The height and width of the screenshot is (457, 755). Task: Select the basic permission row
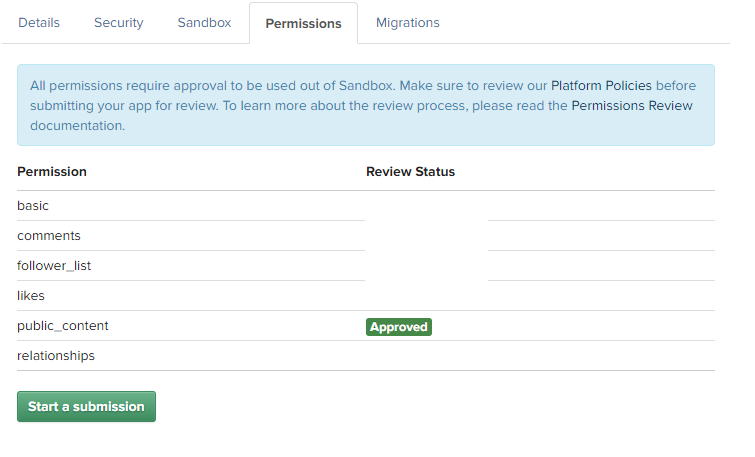point(191,206)
